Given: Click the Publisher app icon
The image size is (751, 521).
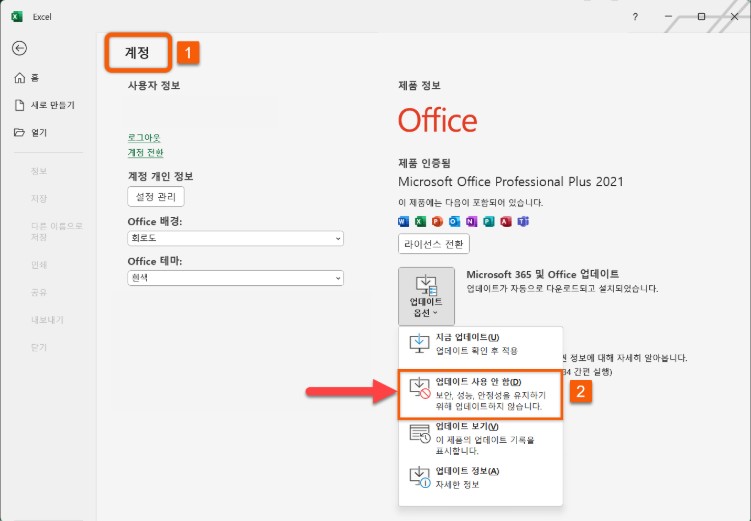Looking at the screenshot, I should pos(489,221).
